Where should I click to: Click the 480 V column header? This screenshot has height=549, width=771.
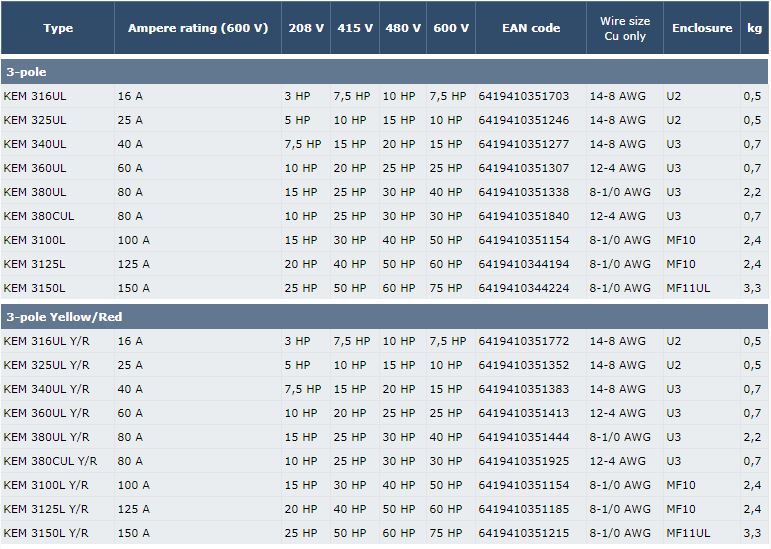click(403, 28)
